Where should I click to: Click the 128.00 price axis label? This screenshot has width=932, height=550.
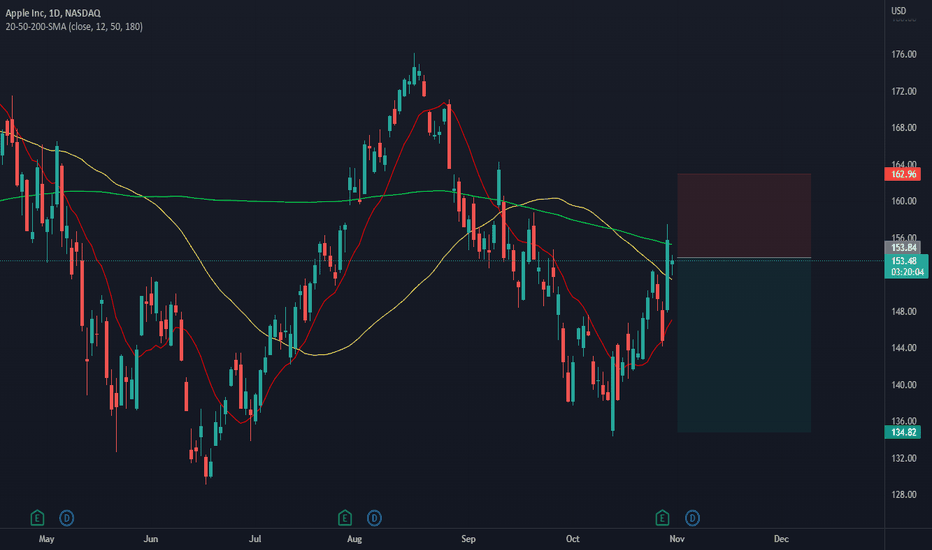(903, 495)
